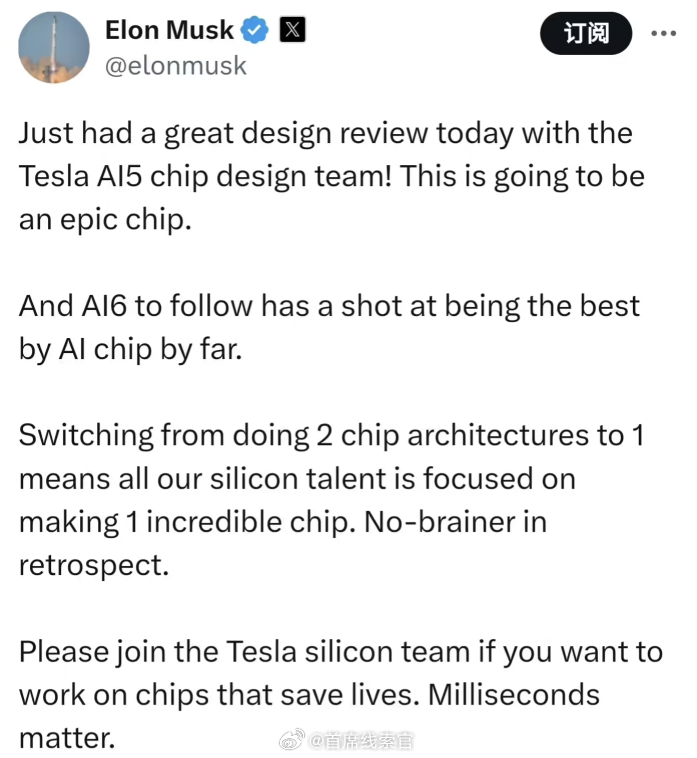This screenshot has width=697, height=758.
Task: Click the 'Just had a great design review' line
Action: click(x=326, y=133)
